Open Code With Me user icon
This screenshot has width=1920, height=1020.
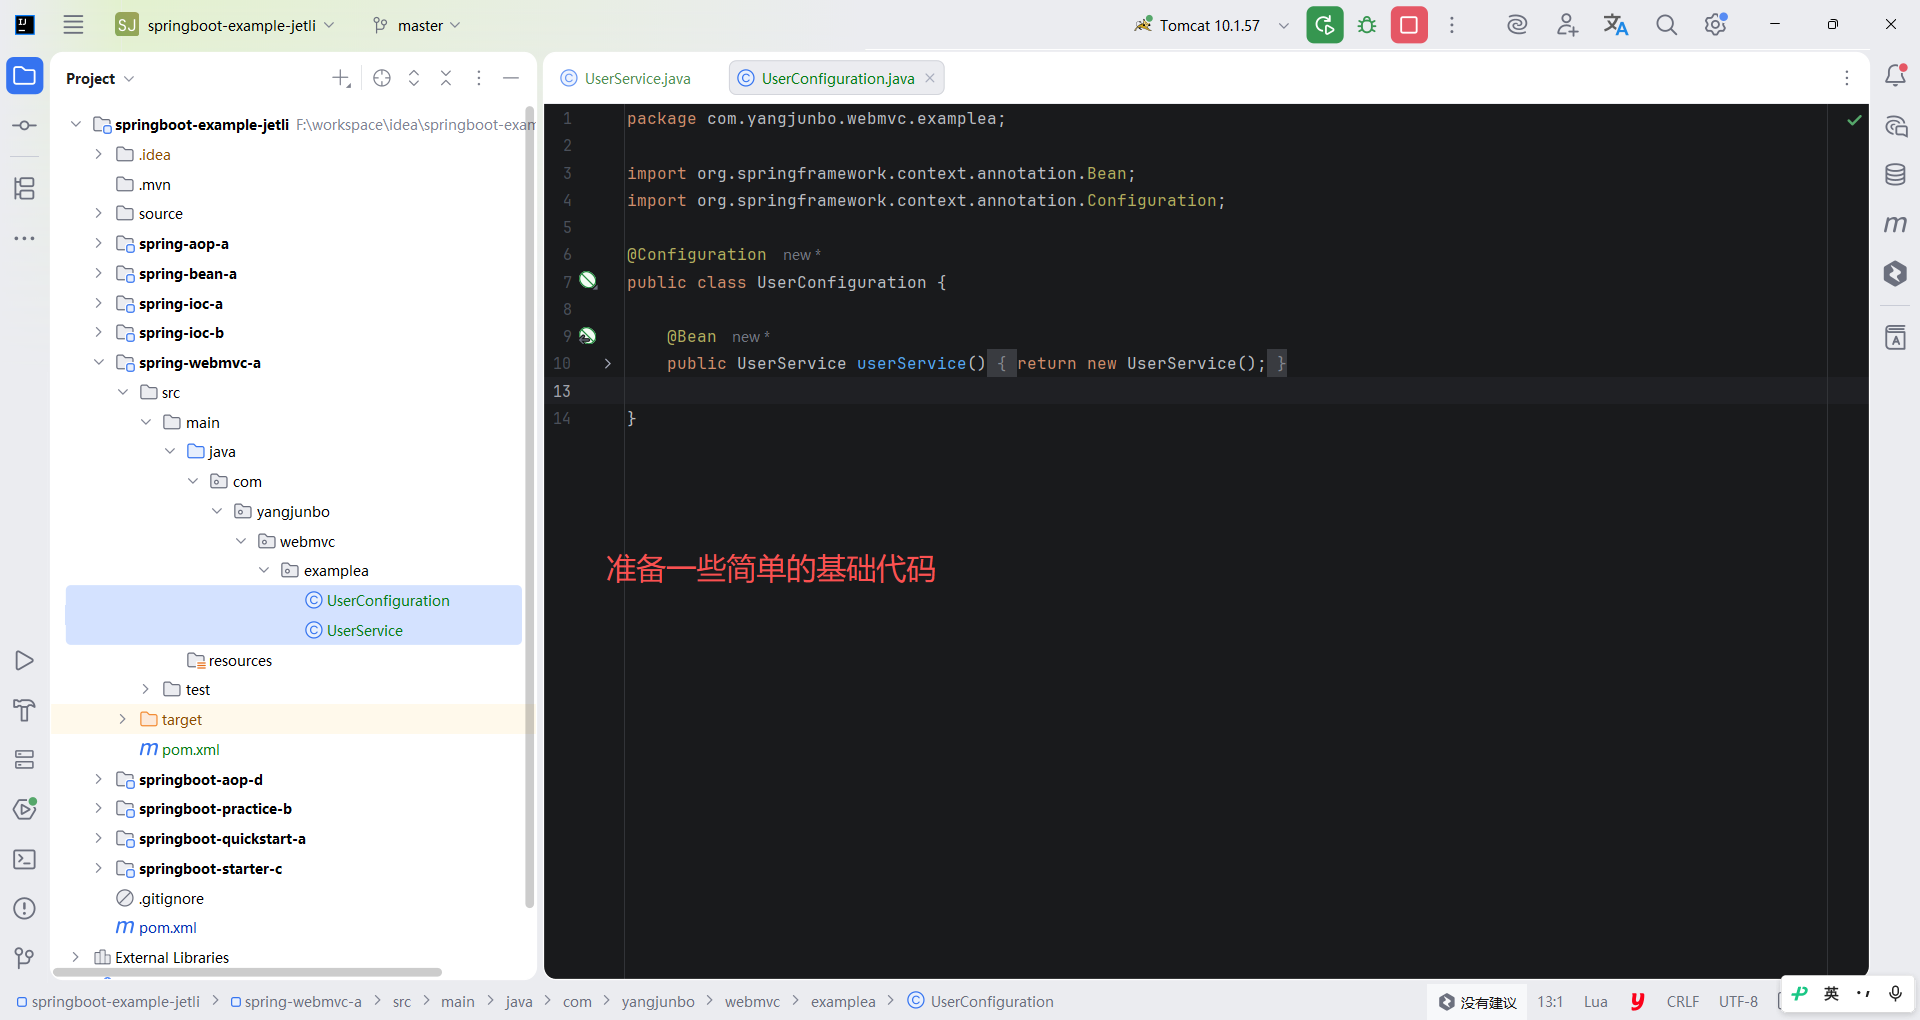tap(1567, 25)
